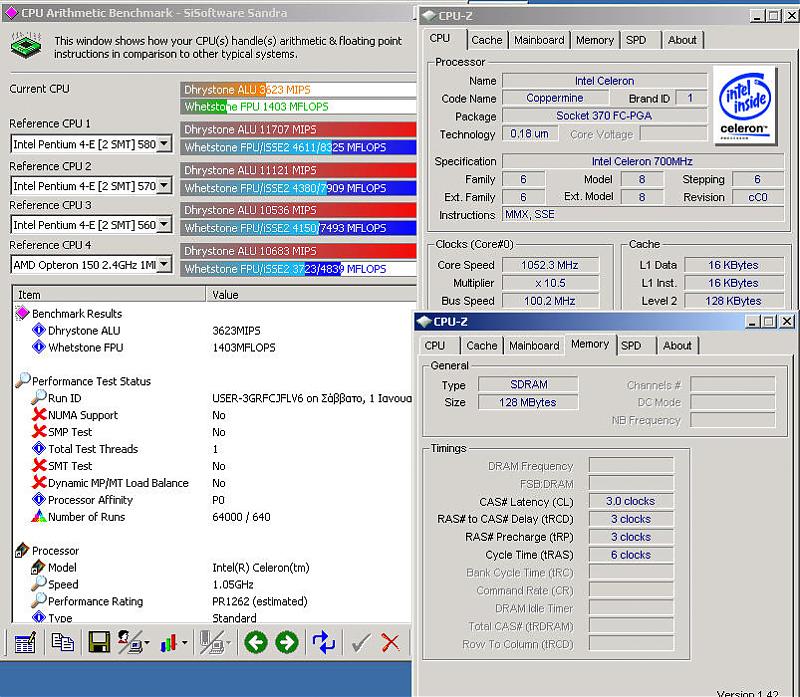
Task: Click the greyed-out device/computer icon
Action: click(x=212, y=642)
